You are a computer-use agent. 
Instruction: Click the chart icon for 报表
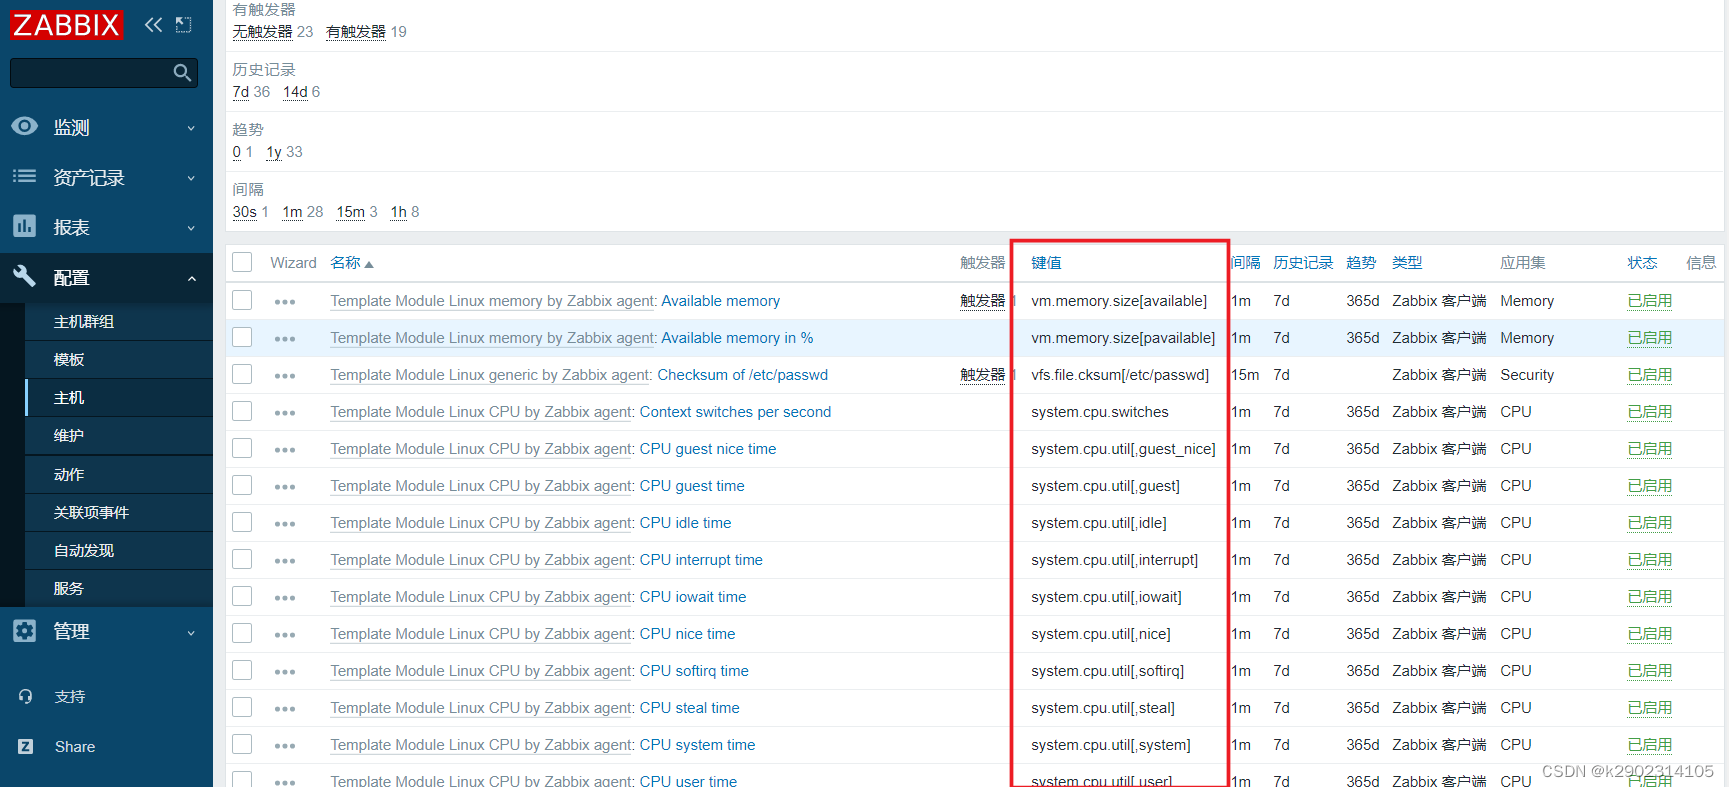[x=25, y=227]
